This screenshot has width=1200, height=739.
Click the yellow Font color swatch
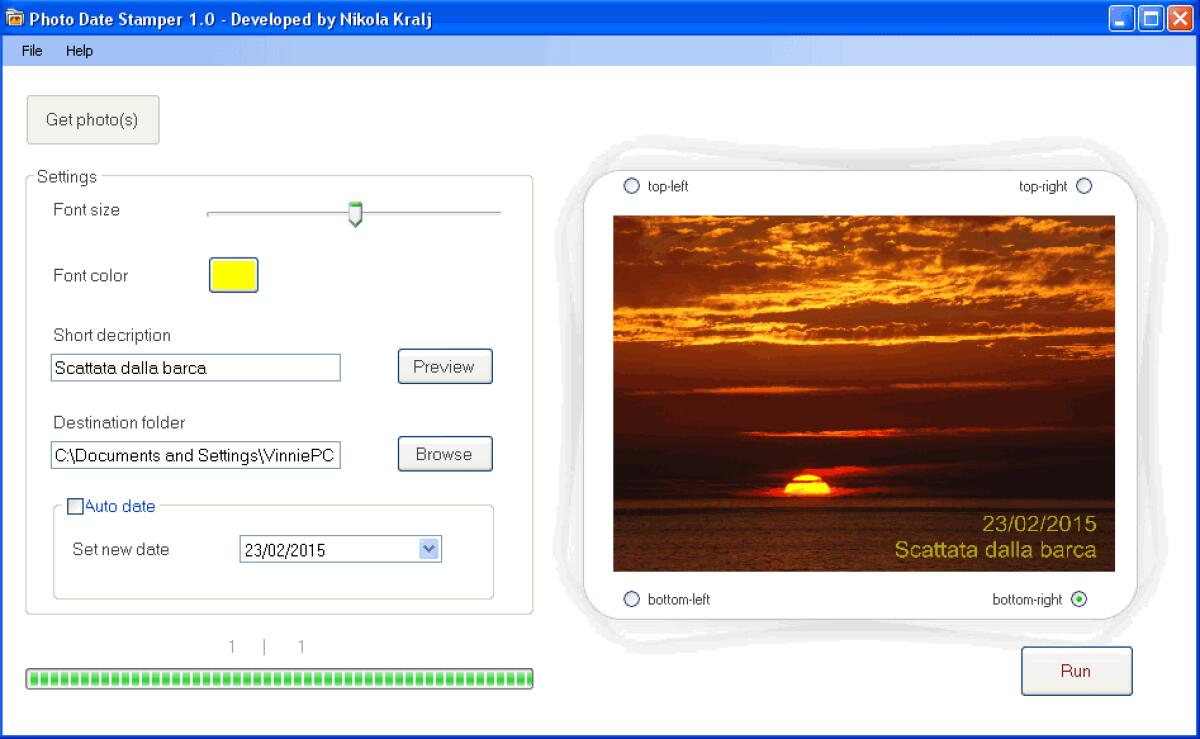click(x=232, y=274)
